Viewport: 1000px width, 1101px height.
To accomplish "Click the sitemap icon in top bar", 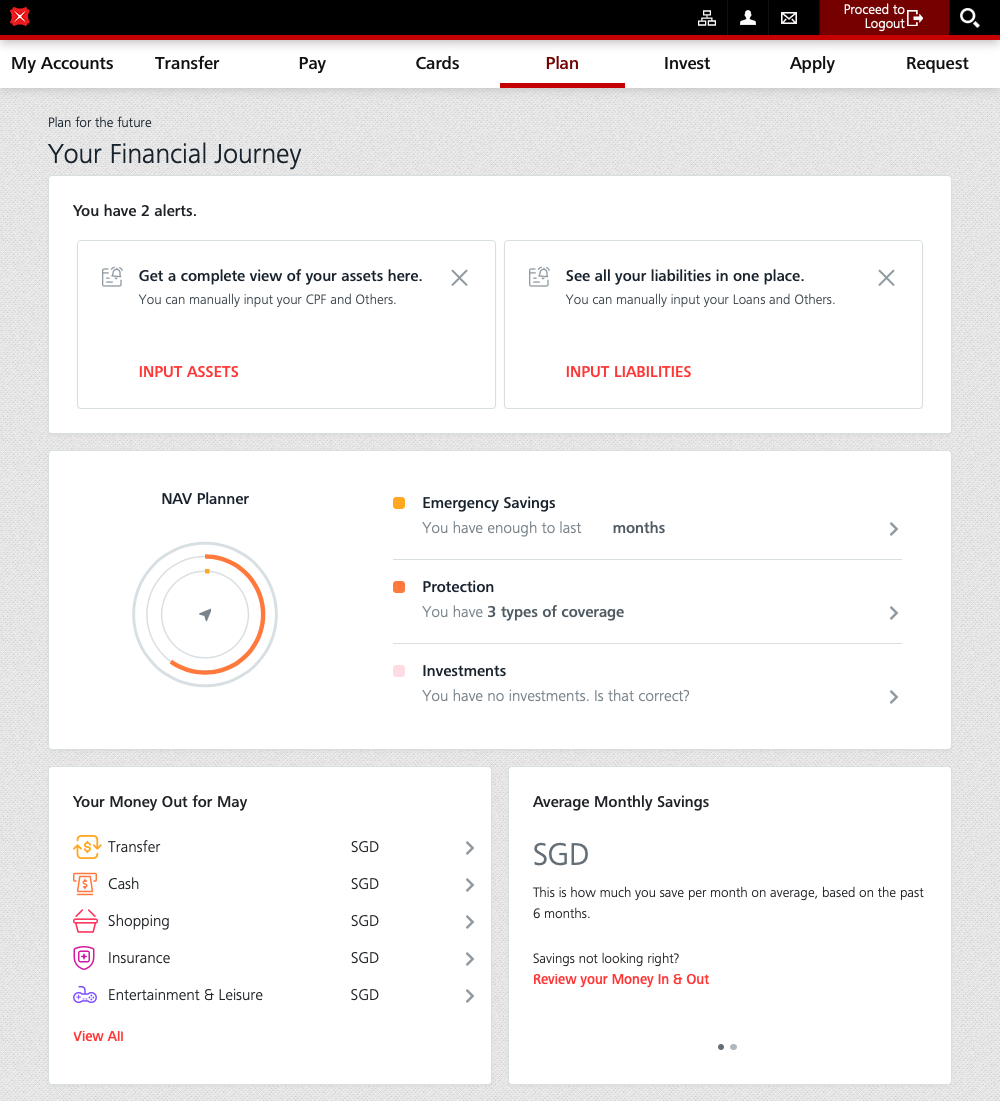I will [707, 17].
